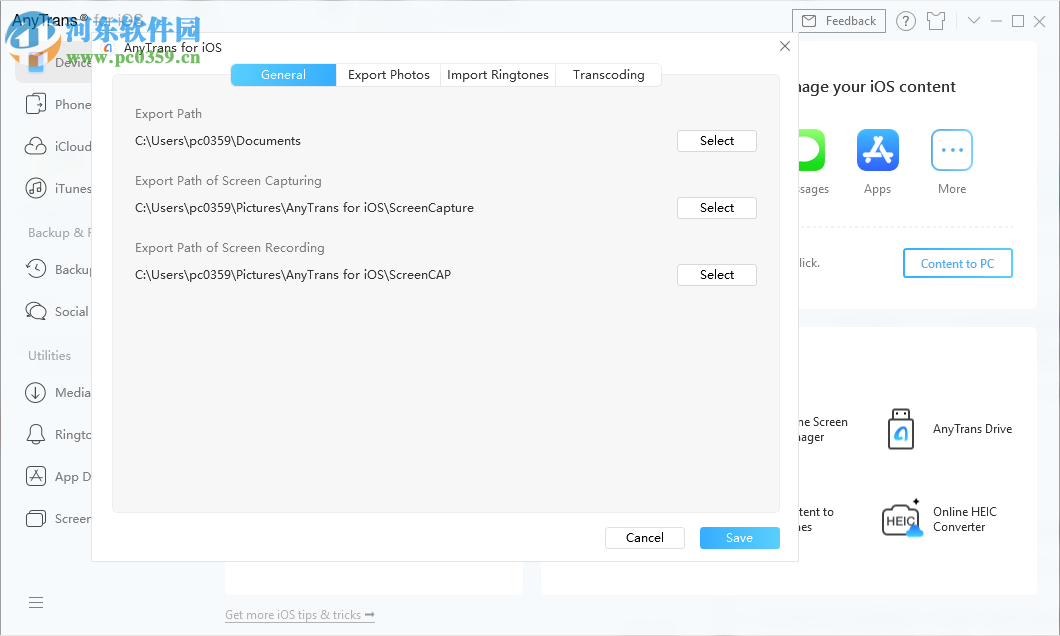Screen dimensions: 1060x636
Task: Expand the title bar dropdown chevron
Action: tap(974, 21)
